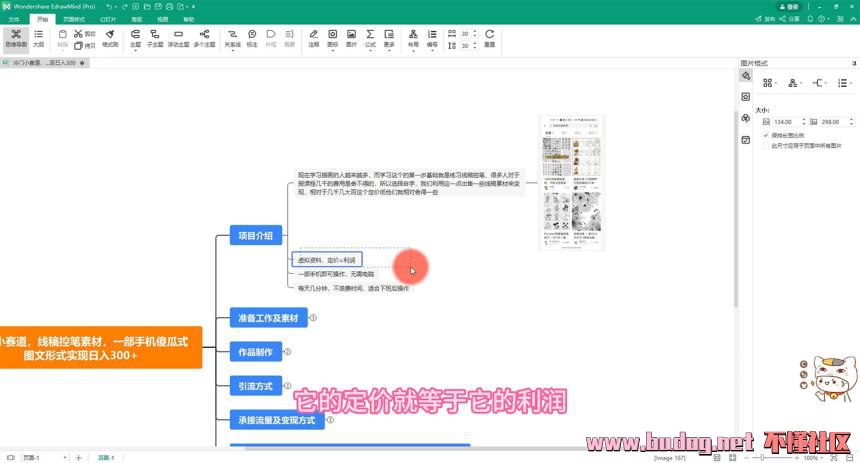
Task: Click the 主题 (Topic) insert icon
Action: click(135, 37)
